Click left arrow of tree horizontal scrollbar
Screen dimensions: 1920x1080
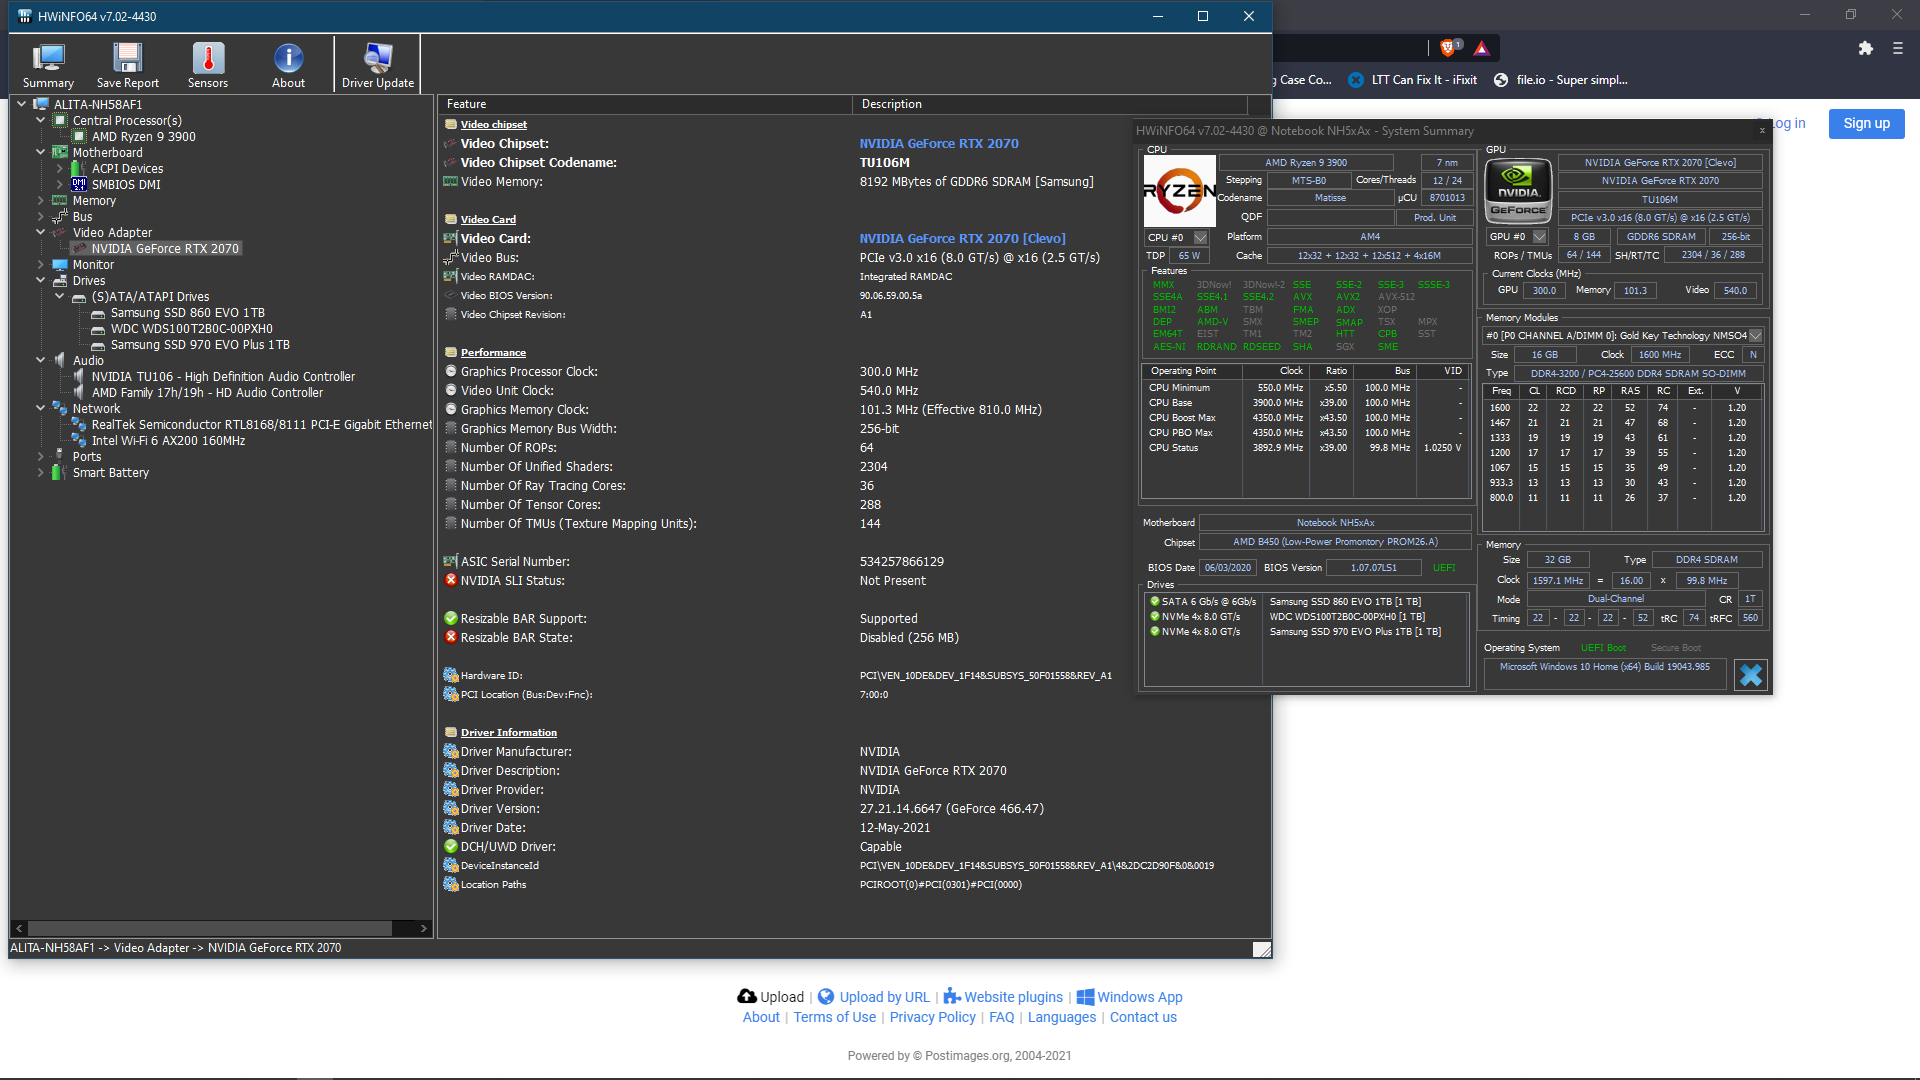click(x=19, y=928)
